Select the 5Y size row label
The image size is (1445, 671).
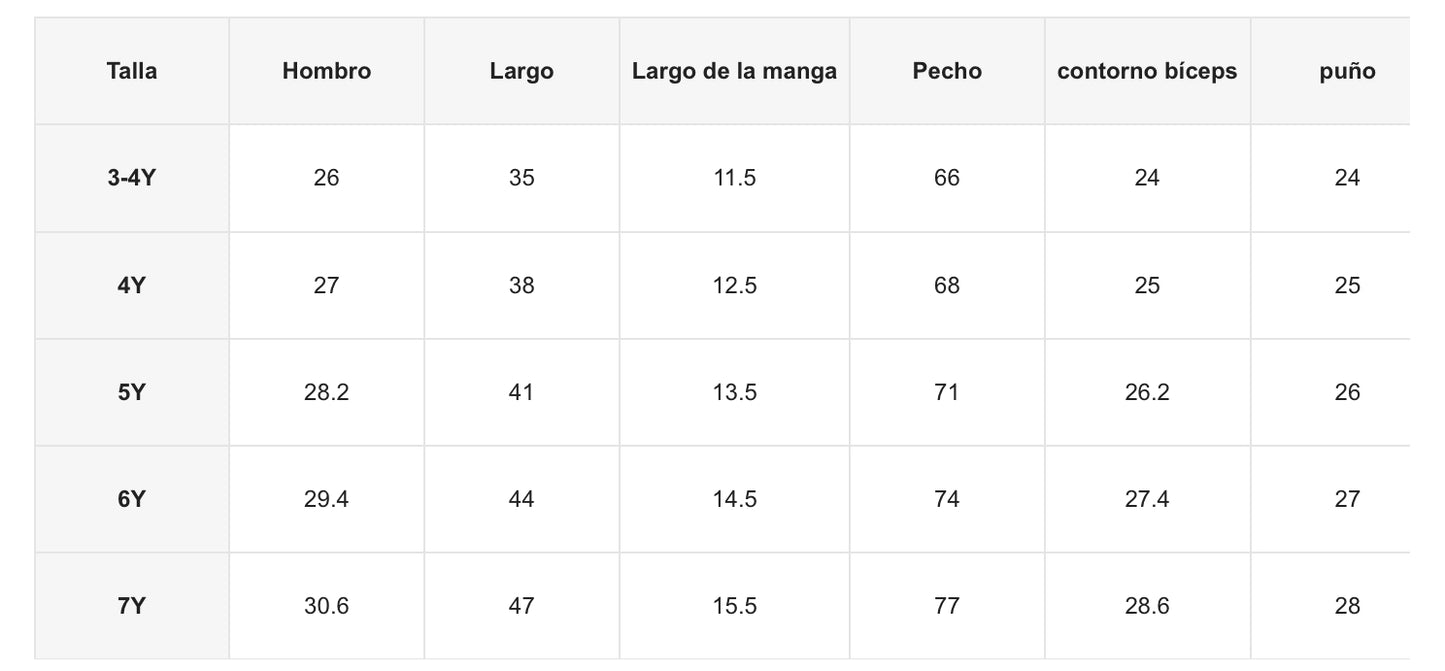[132, 392]
